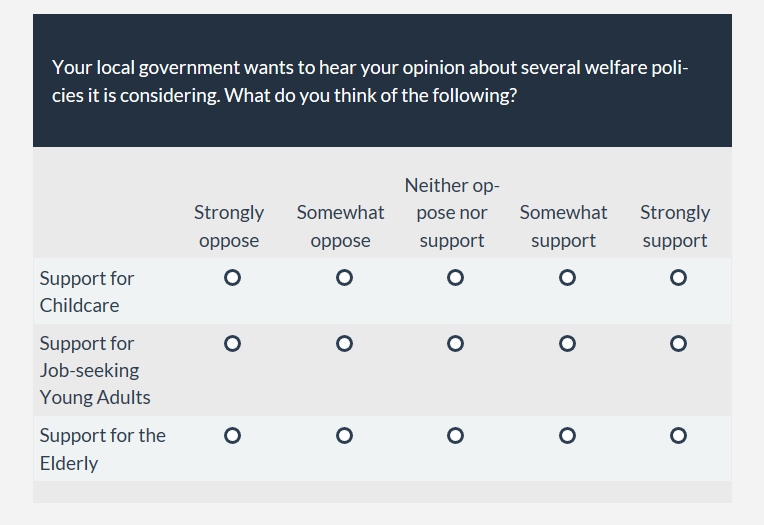Mark Strongly support for the Elderly
The height and width of the screenshot is (525, 764).
[x=678, y=436]
